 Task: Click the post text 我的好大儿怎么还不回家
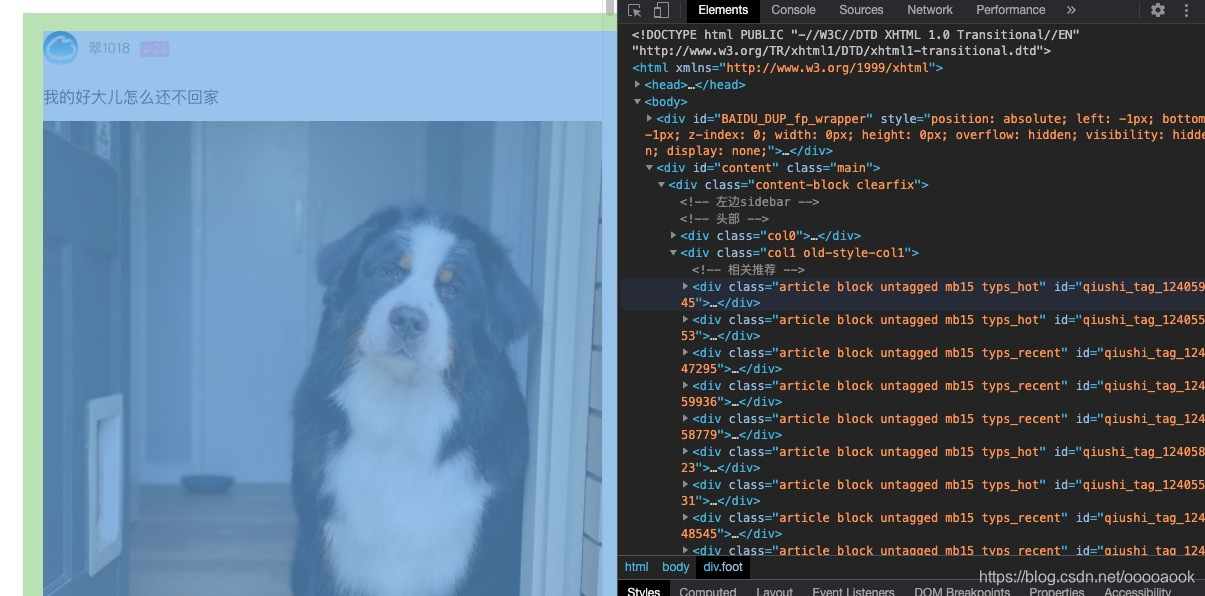(x=131, y=97)
